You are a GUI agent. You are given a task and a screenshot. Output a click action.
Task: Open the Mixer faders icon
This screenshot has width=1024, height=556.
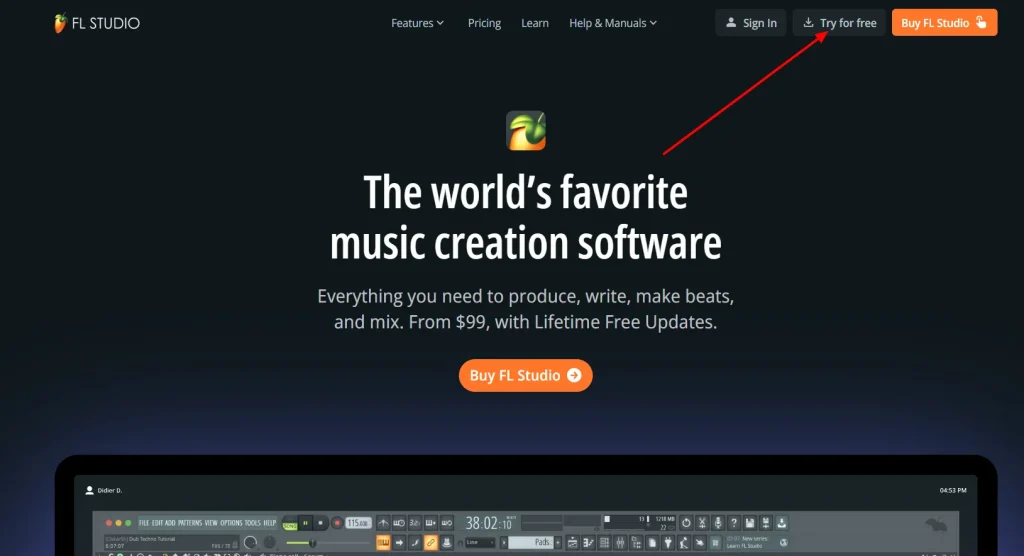pos(620,542)
